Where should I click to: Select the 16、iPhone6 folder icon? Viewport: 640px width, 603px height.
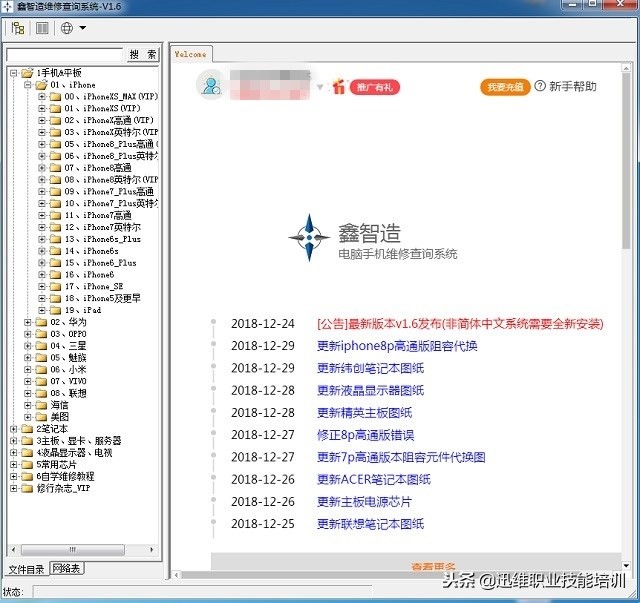[55, 275]
